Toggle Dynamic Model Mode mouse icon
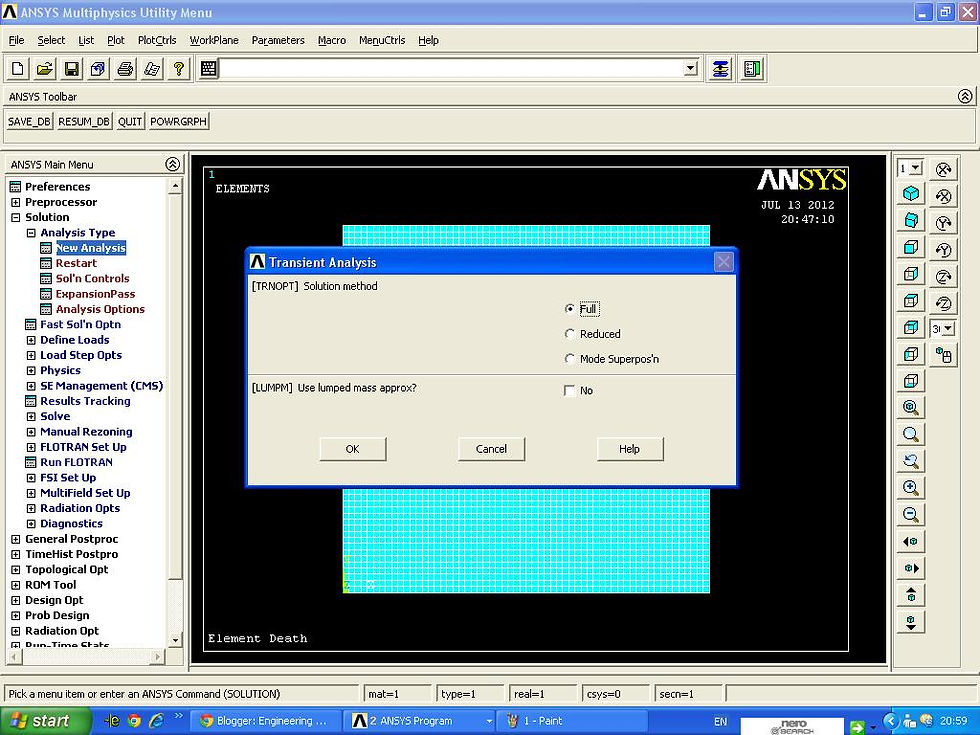Image resolution: width=980 pixels, height=735 pixels. (944, 356)
